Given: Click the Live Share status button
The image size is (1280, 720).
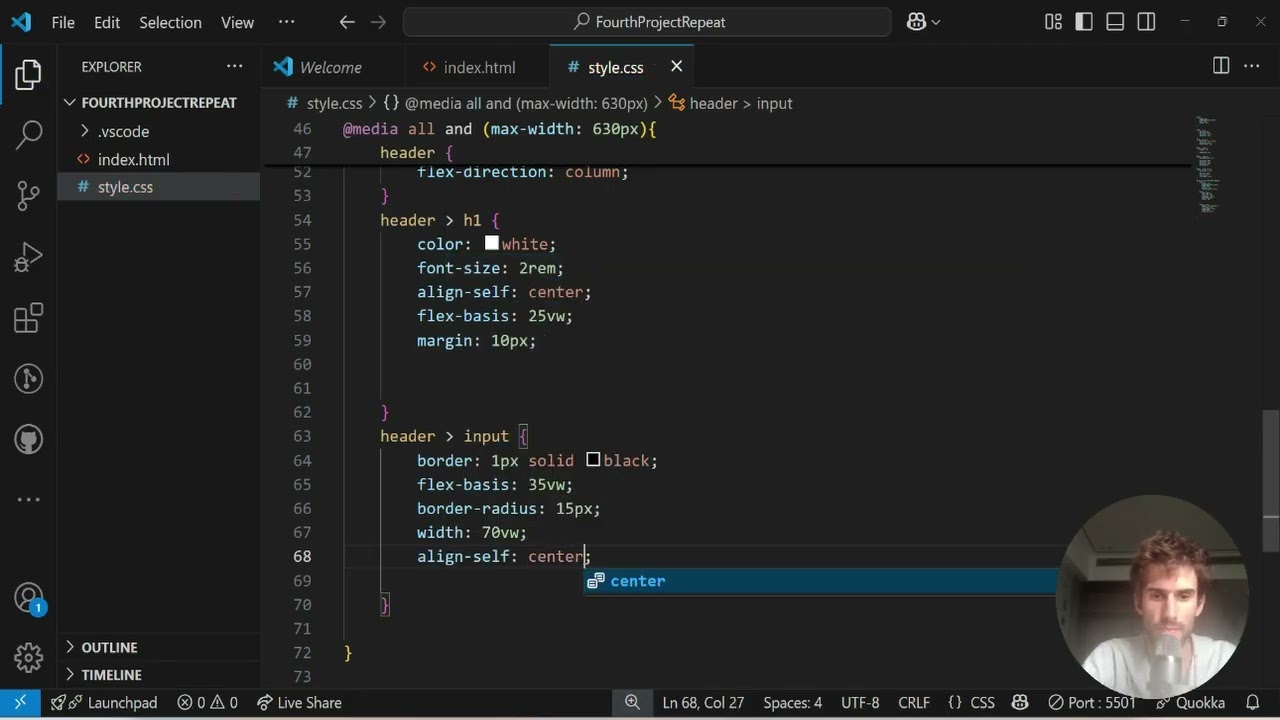Looking at the screenshot, I should [x=299, y=703].
